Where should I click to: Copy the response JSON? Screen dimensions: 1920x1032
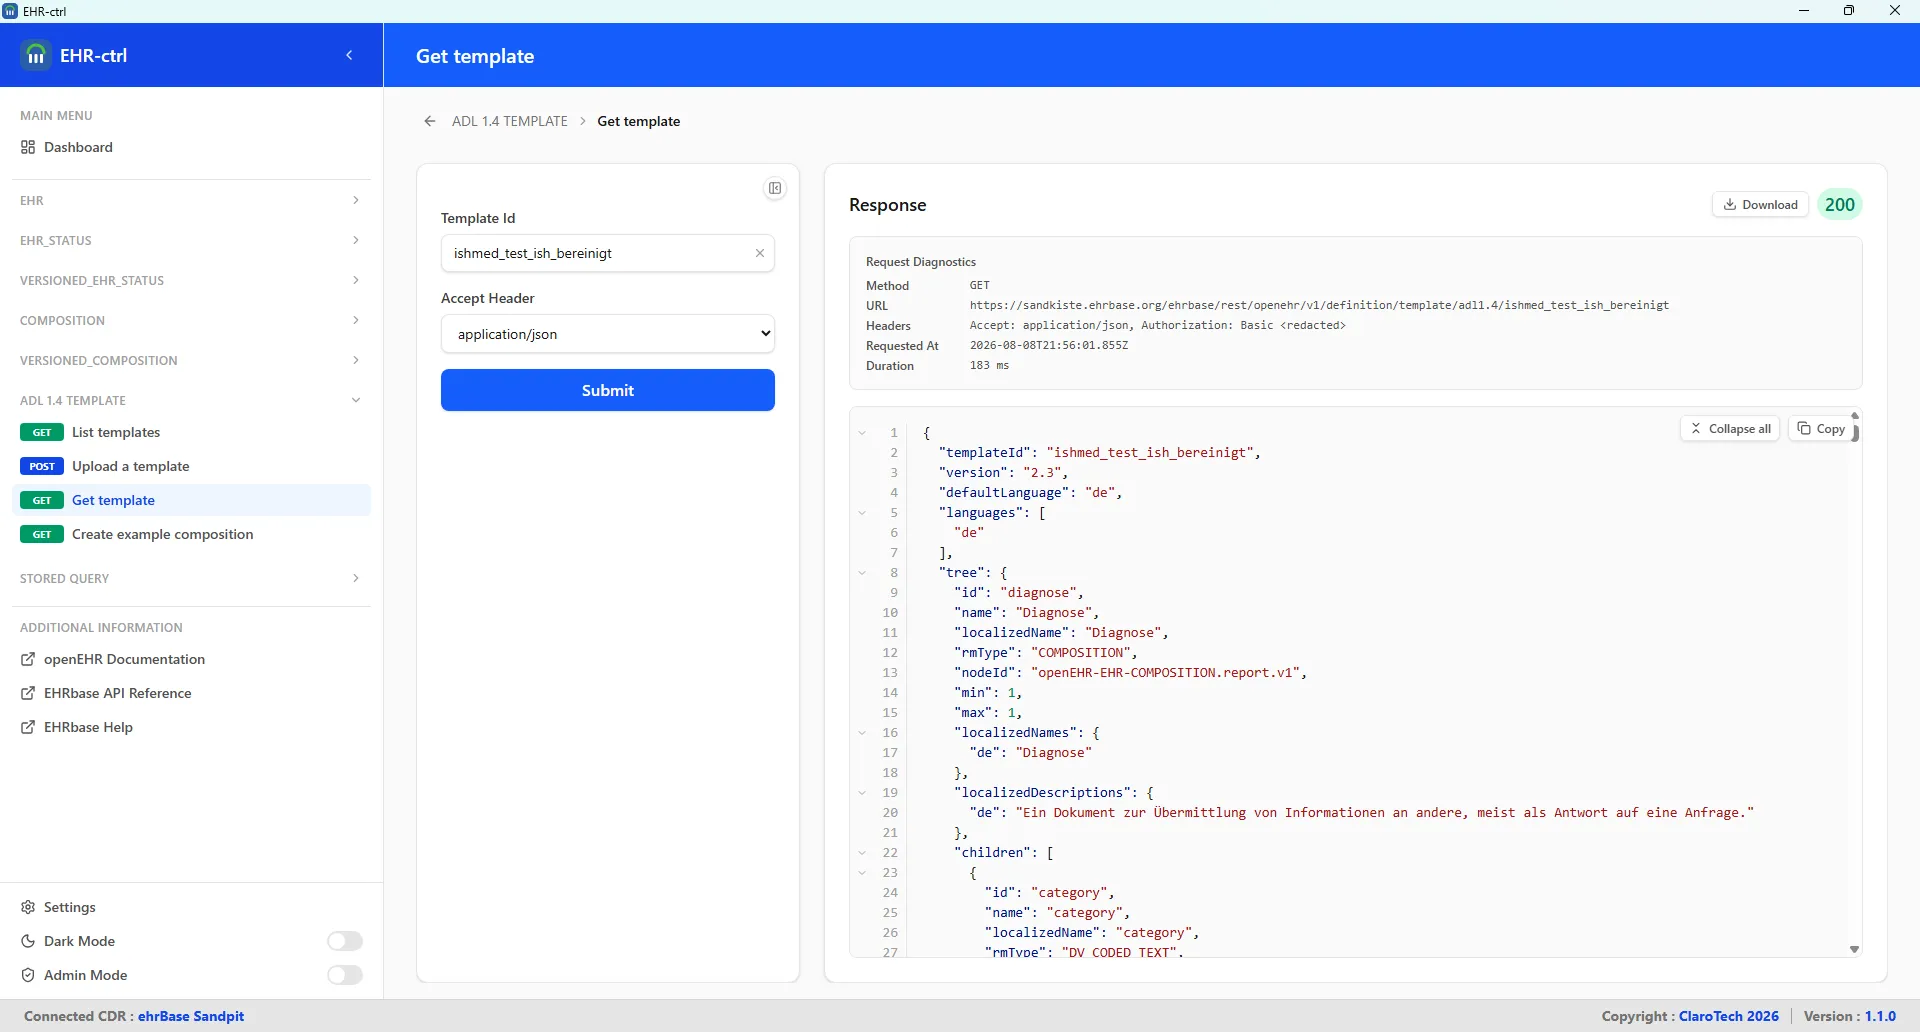pyautogui.click(x=1820, y=429)
